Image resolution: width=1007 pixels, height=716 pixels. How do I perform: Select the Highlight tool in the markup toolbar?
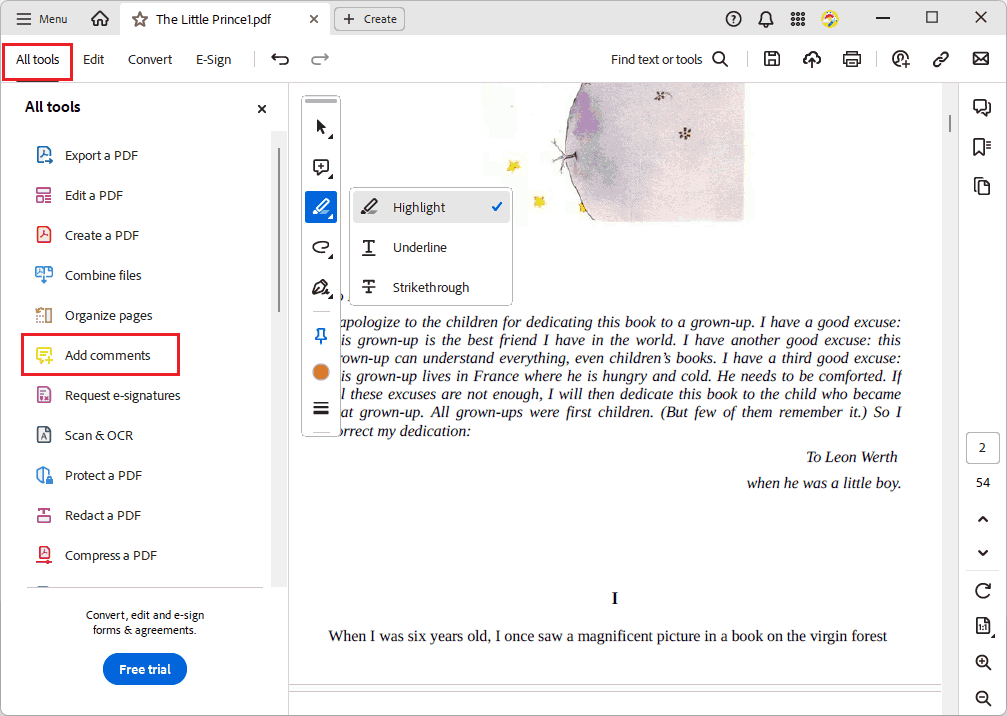click(320, 207)
